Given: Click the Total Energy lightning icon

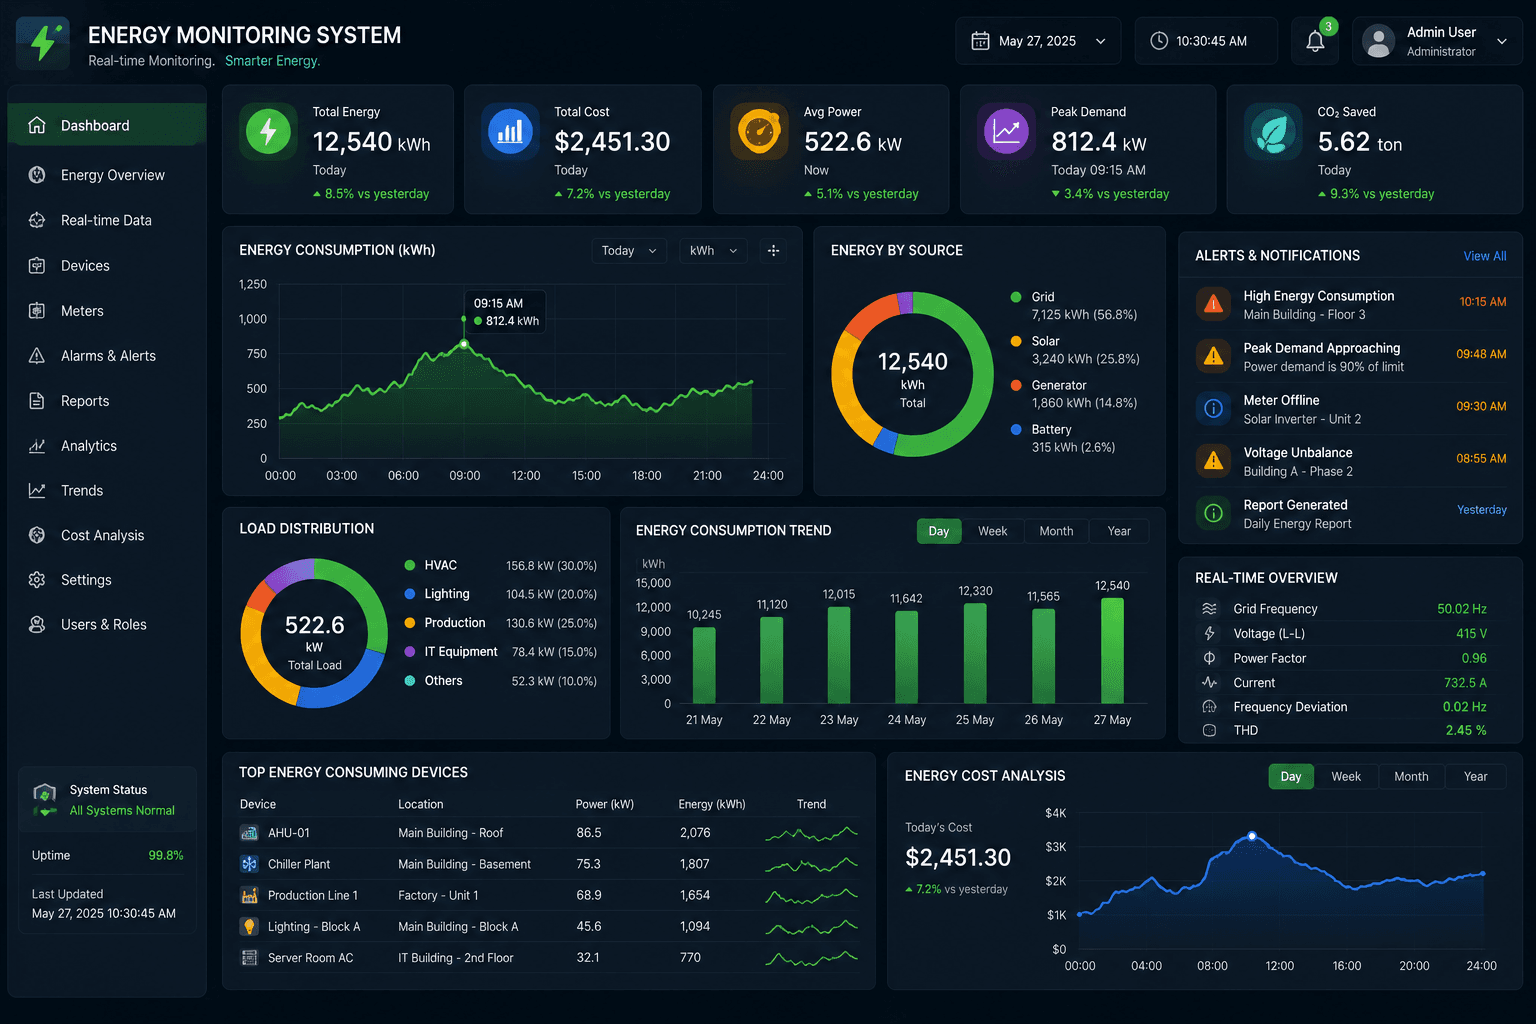Looking at the screenshot, I should tap(268, 131).
